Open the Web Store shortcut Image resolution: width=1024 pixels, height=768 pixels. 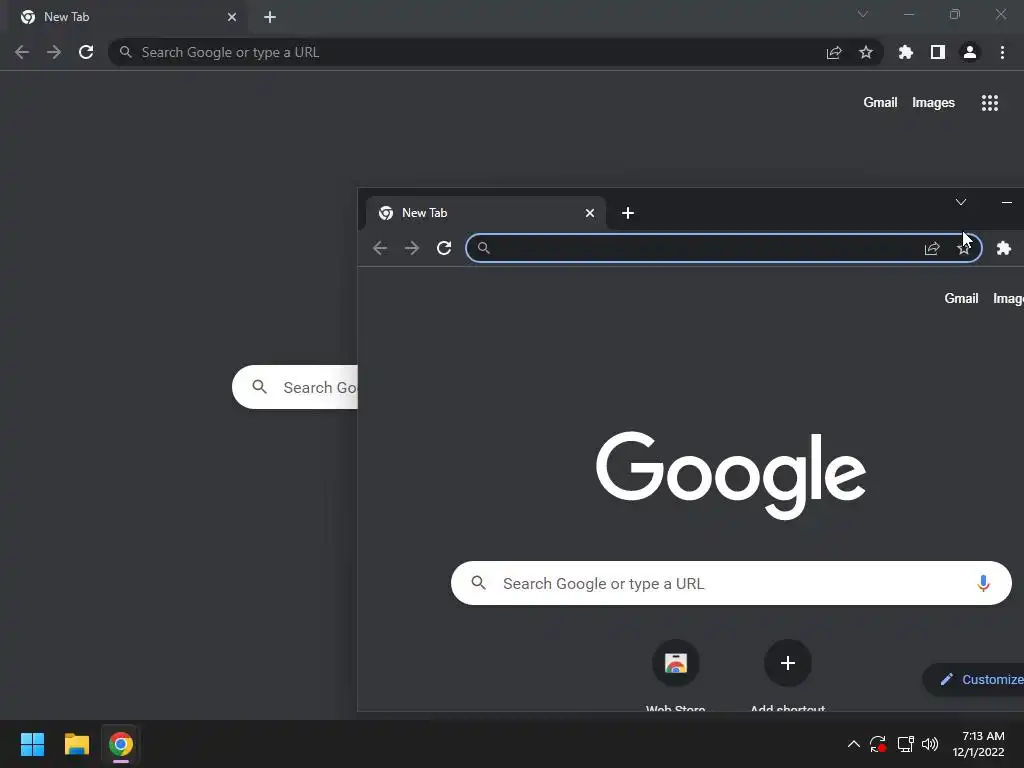tap(676, 664)
